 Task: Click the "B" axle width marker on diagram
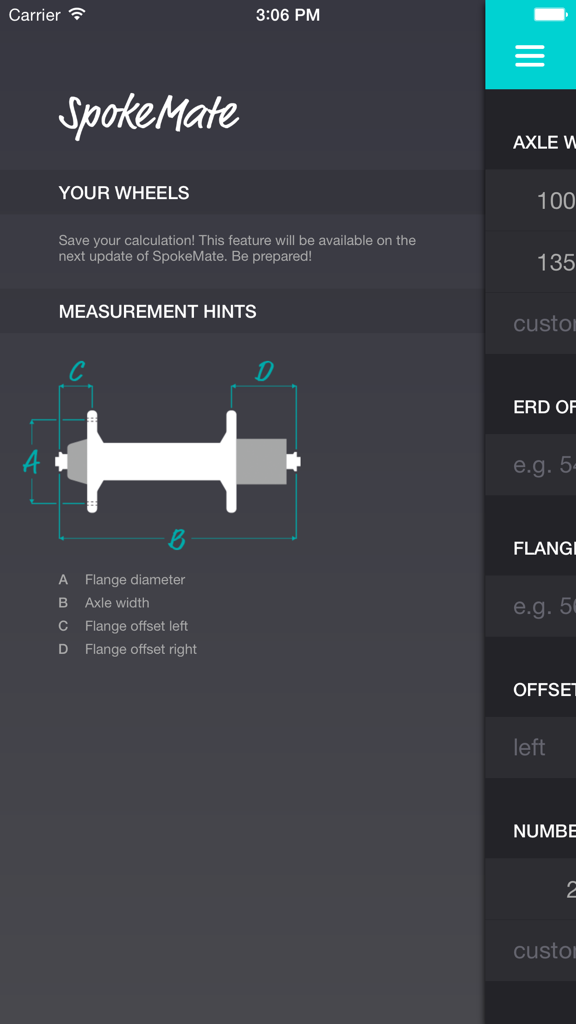pyautogui.click(x=176, y=538)
